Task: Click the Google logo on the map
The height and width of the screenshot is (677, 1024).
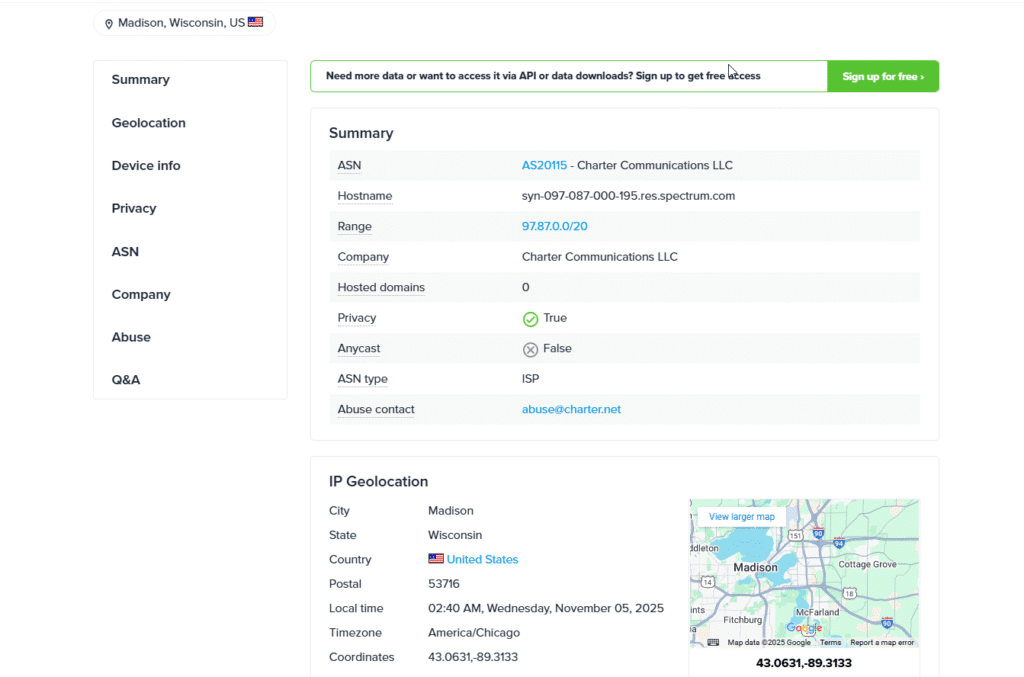Action: tap(804, 628)
